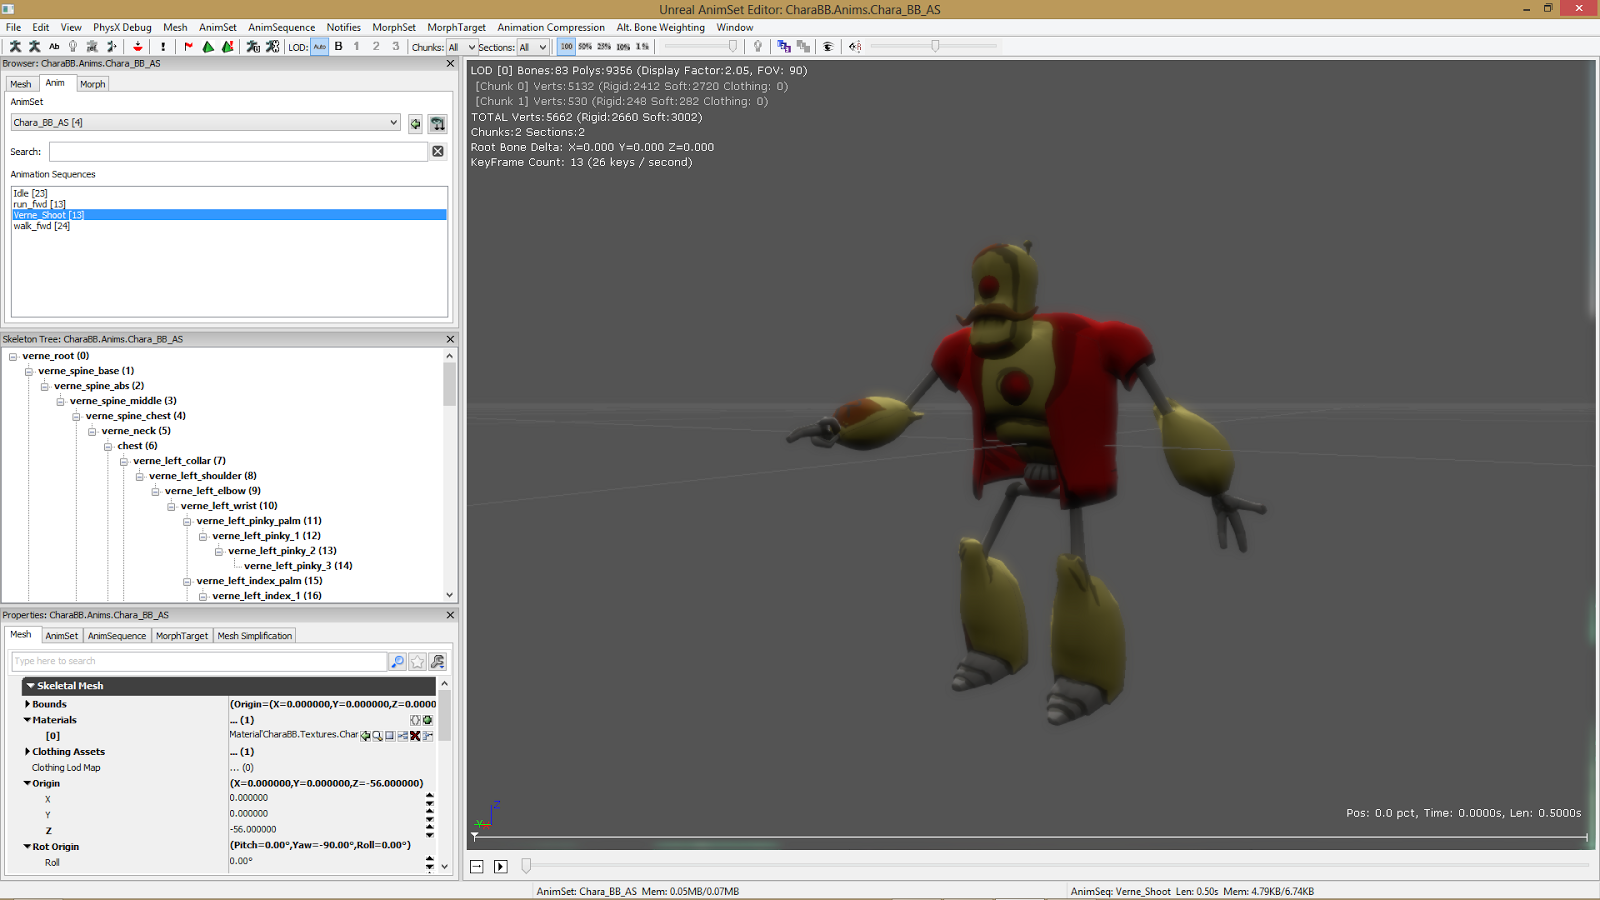
Task: Open the Sections dropdown
Action: (x=532, y=47)
